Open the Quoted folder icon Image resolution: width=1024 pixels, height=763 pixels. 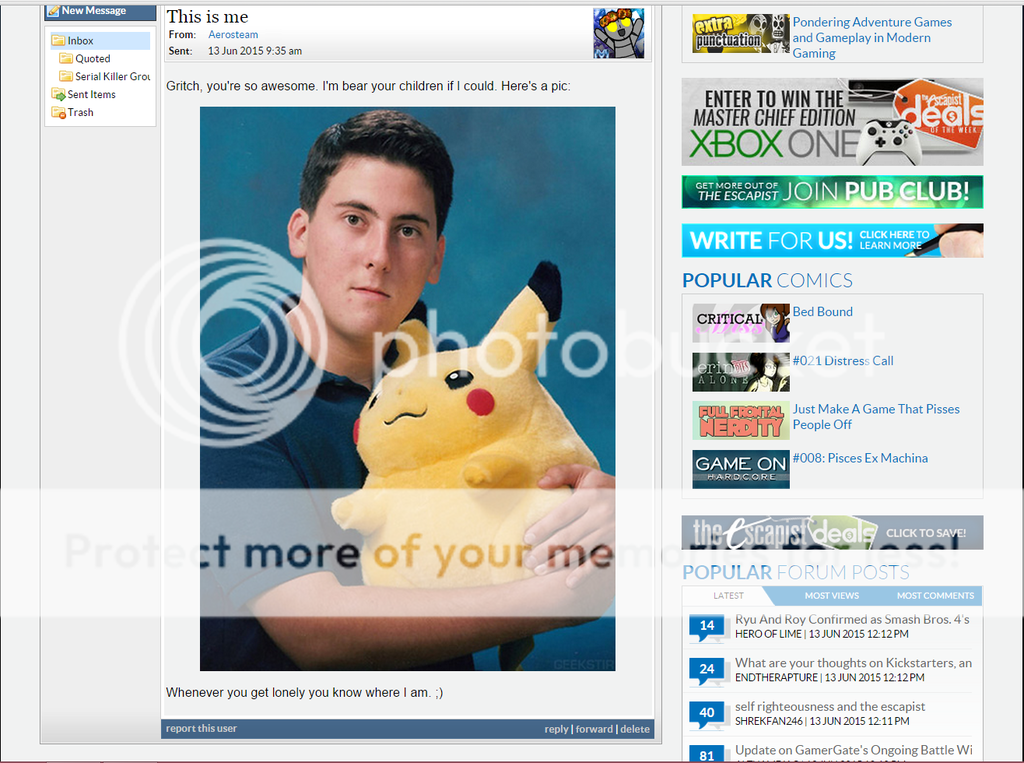click(x=66, y=58)
